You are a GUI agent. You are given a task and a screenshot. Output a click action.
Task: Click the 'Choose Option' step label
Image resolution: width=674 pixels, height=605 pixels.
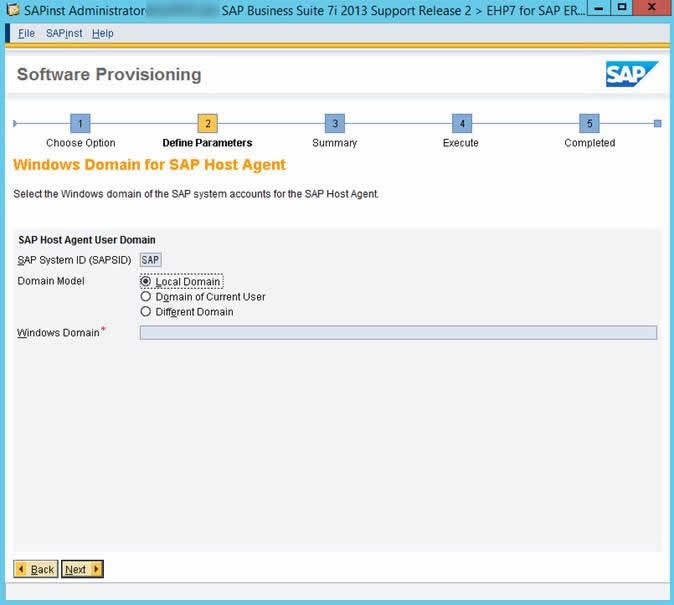(81, 143)
